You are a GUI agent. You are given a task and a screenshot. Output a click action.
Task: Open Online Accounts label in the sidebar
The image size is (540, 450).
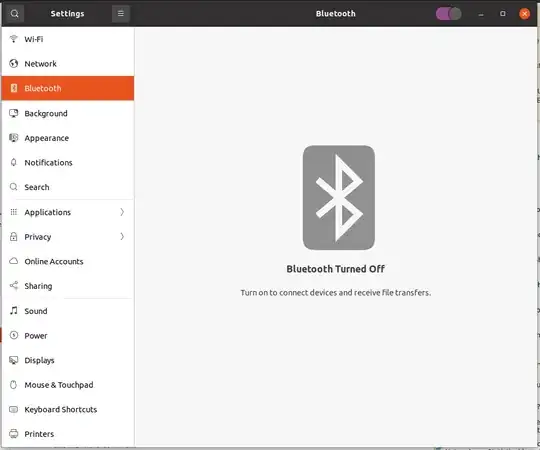tap(54, 261)
